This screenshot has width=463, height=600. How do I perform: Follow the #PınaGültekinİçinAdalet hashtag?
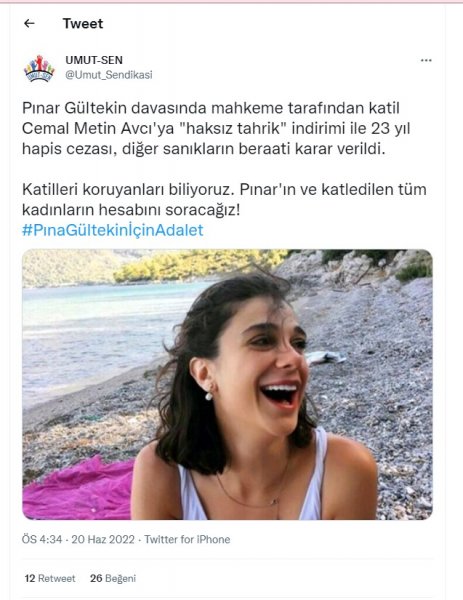(113, 230)
